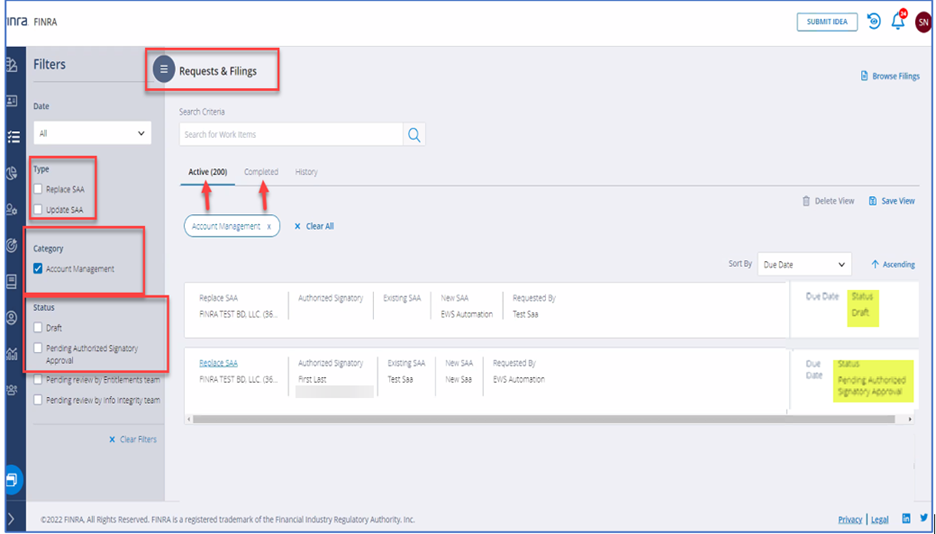Open the Replace SAA link
The height and width of the screenshot is (534, 936).
(218, 363)
